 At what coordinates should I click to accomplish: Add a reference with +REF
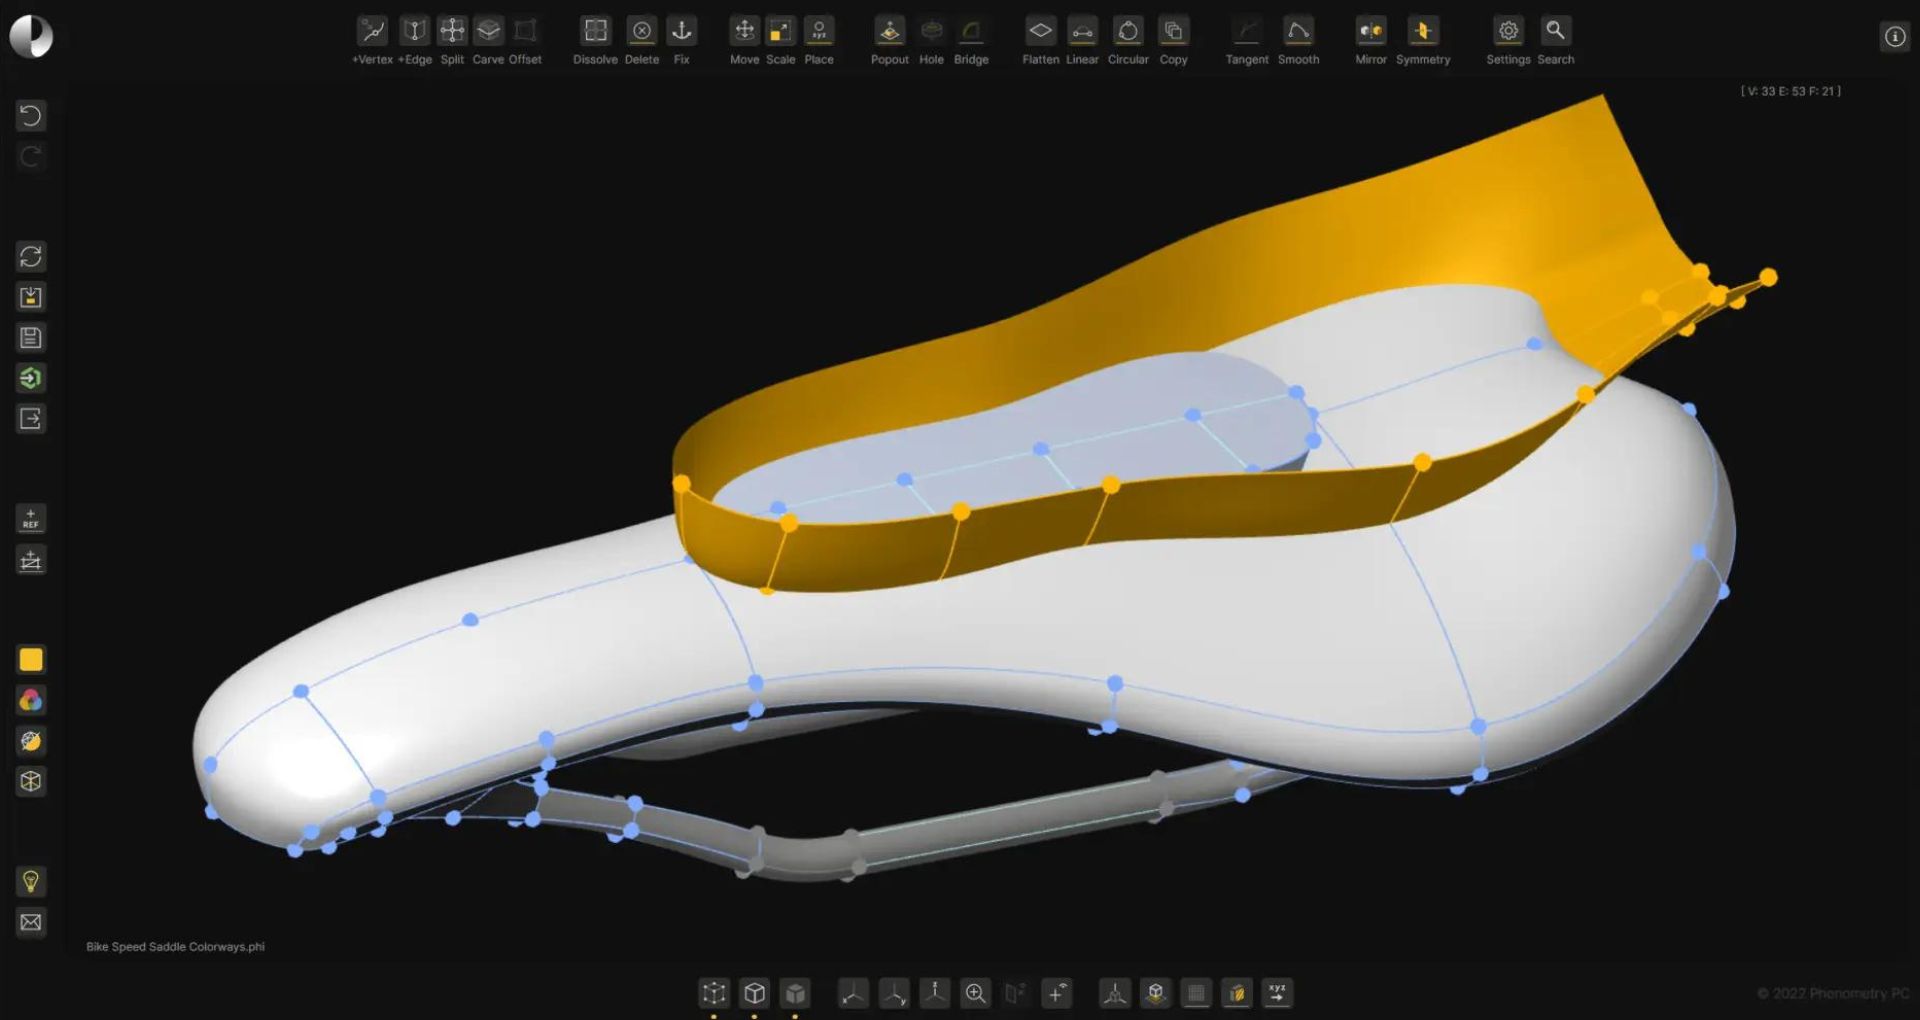pos(31,519)
